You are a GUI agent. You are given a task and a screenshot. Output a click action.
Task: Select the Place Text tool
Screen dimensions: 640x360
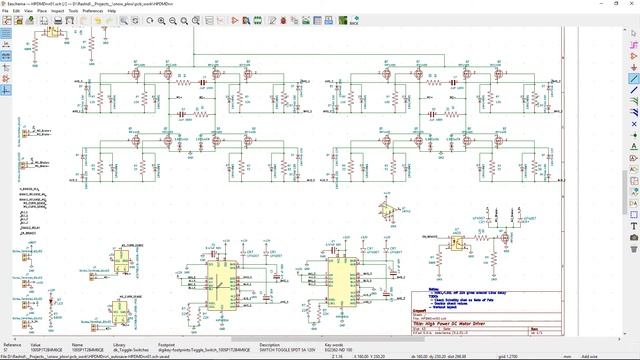(634, 226)
